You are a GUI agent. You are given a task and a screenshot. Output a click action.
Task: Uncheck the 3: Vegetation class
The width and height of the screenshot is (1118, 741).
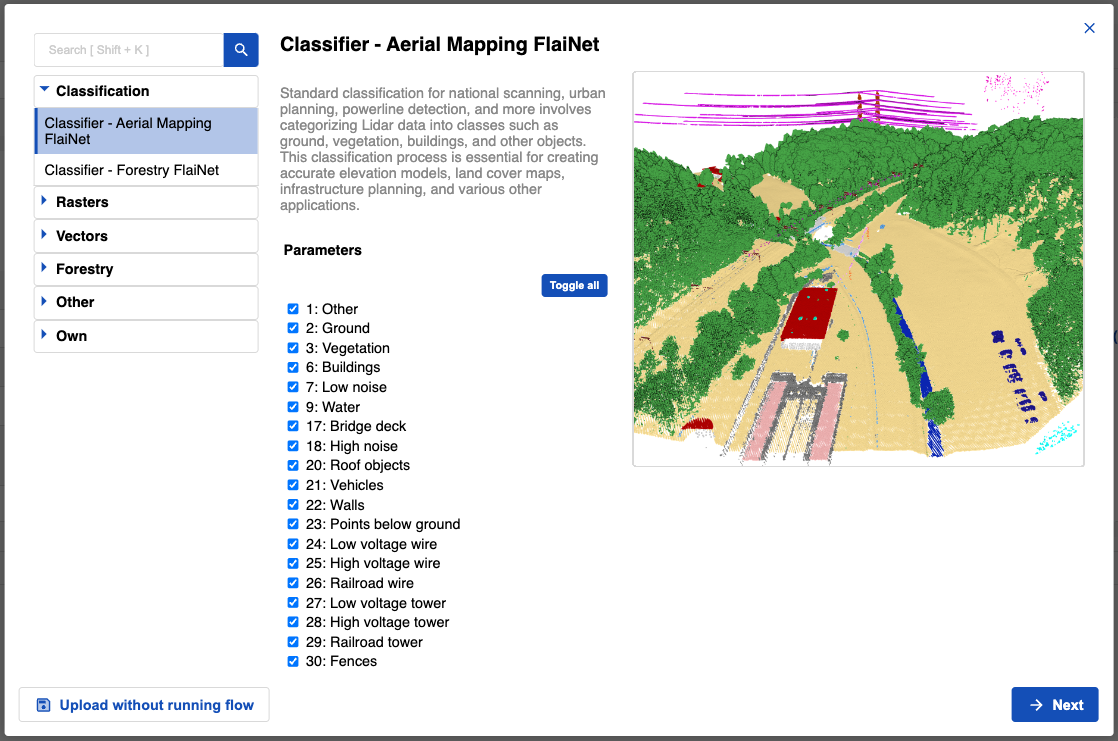pos(293,348)
